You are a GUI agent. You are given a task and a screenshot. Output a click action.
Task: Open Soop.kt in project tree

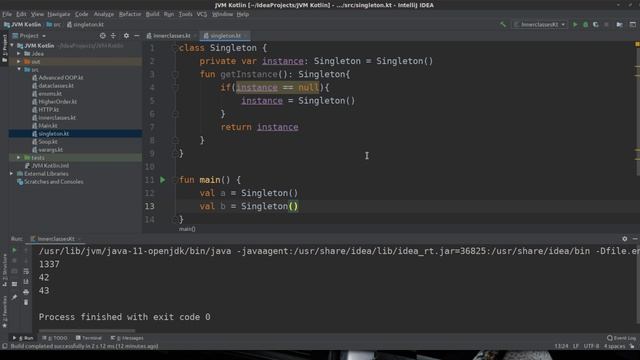coord(44,142)
